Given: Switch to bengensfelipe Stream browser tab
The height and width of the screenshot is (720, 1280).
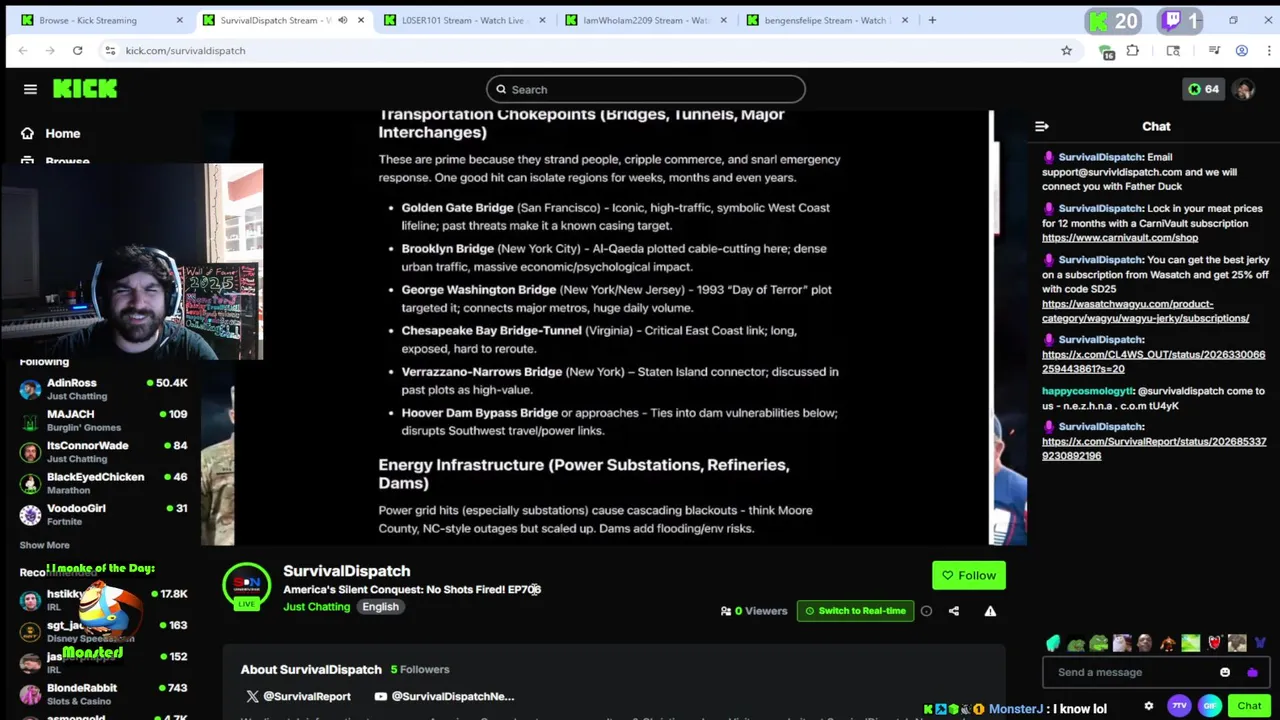Looking at the screenshot, I should (x=825, y=20).
